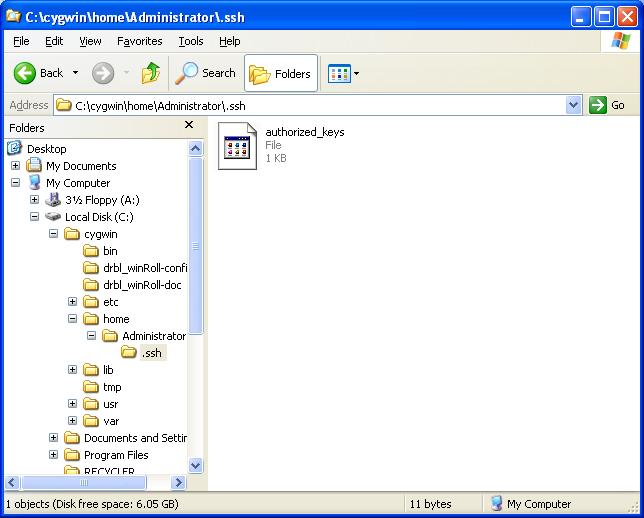Select Local Disk (C:) in folder tree
Image resolution: width=644 pixels, height=518 pixels.
pos(98,217)
